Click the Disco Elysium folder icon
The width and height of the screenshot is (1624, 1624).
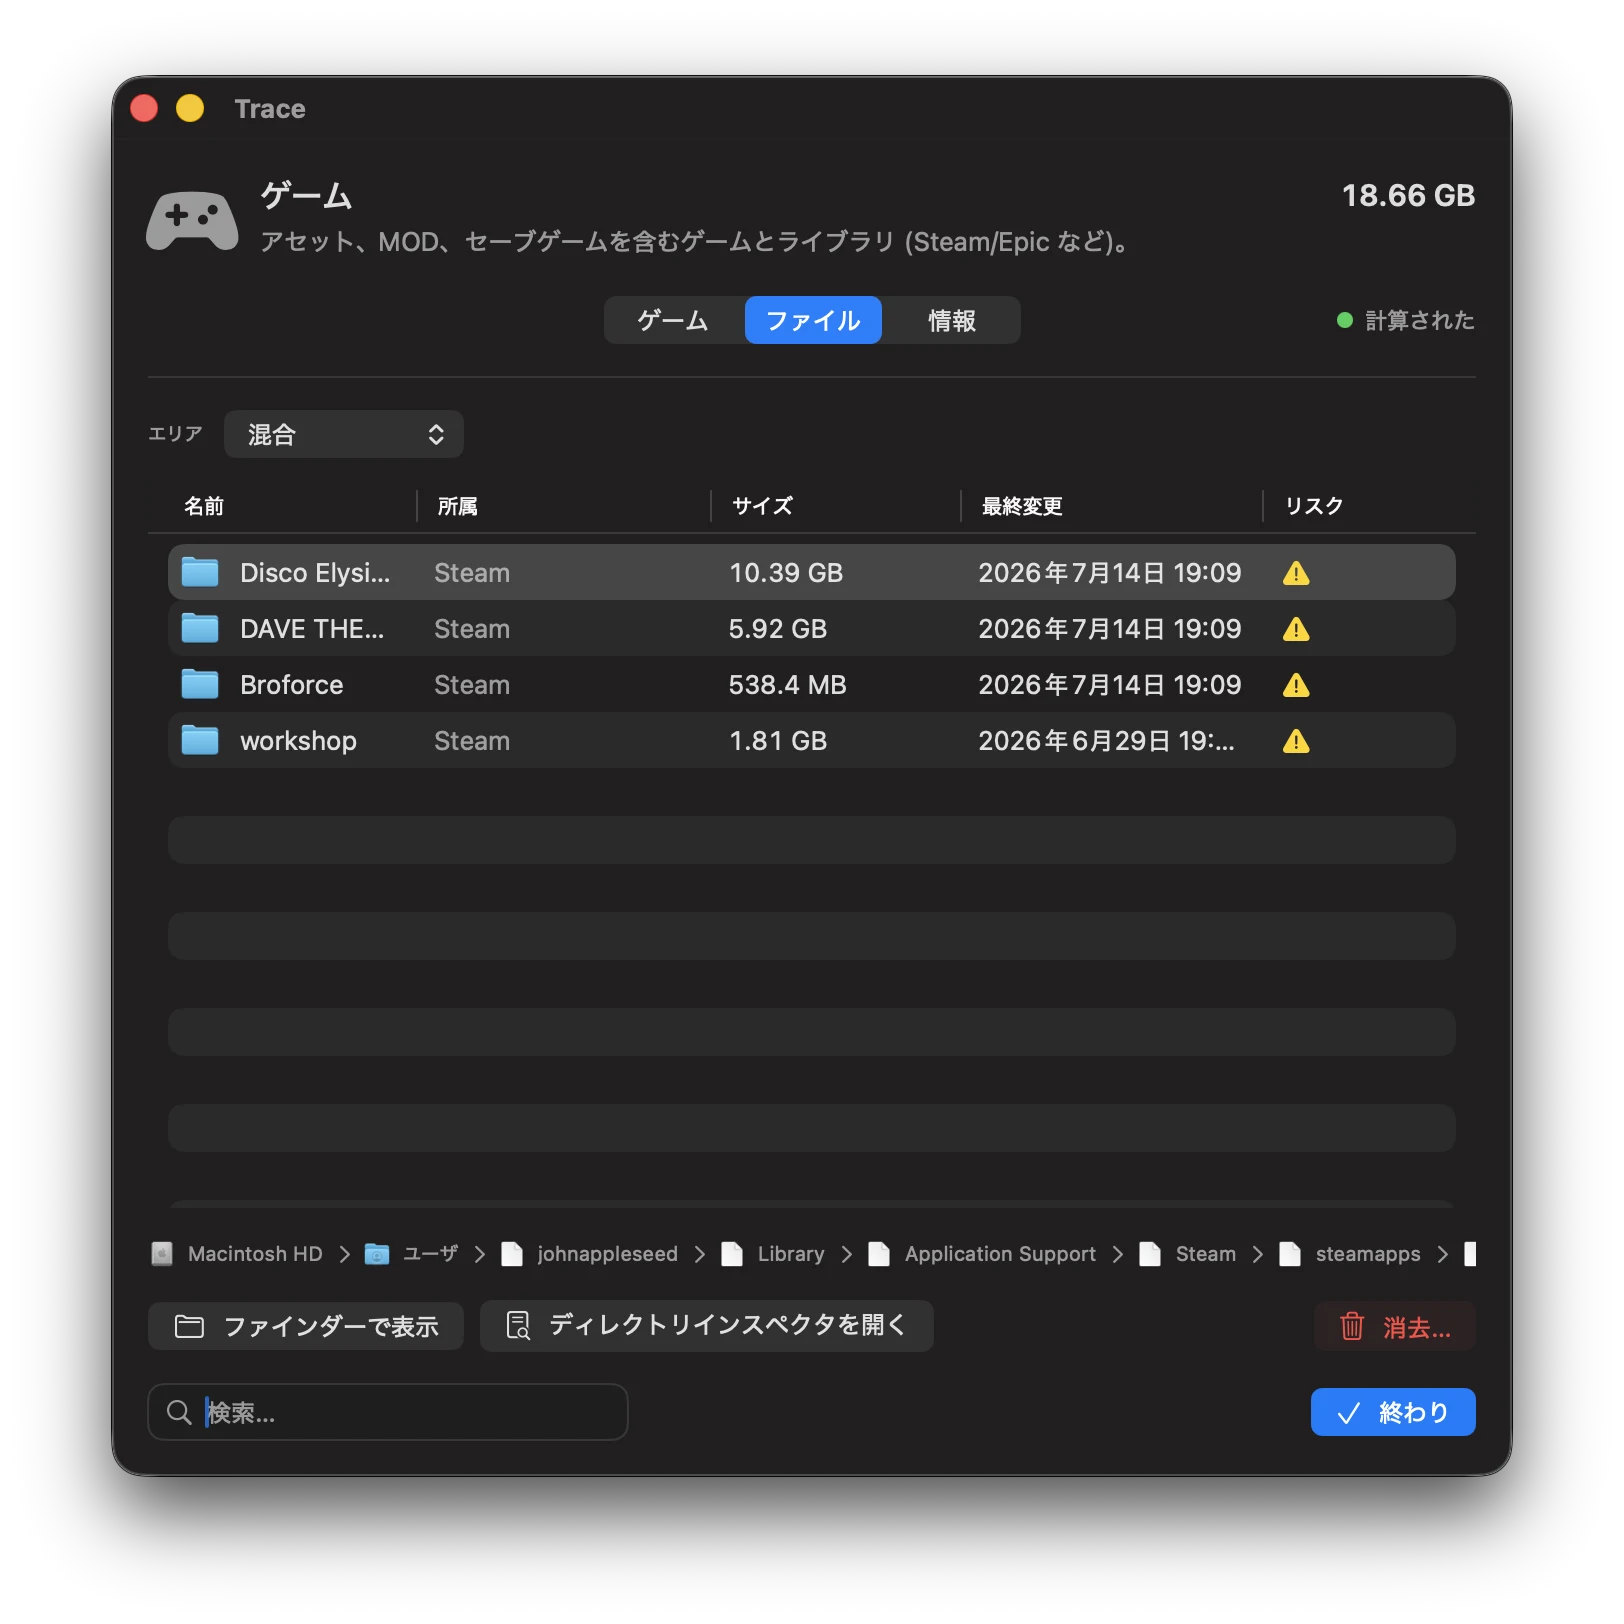pyautogui.click(x=200, y=572)
